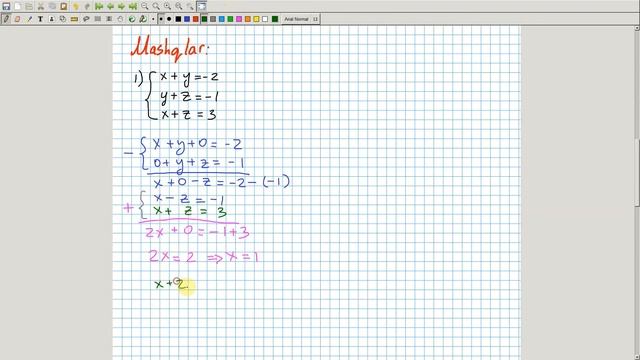Open an existing journal file
640x360 pixels.
pyautogui.click(x=29, y=7)
